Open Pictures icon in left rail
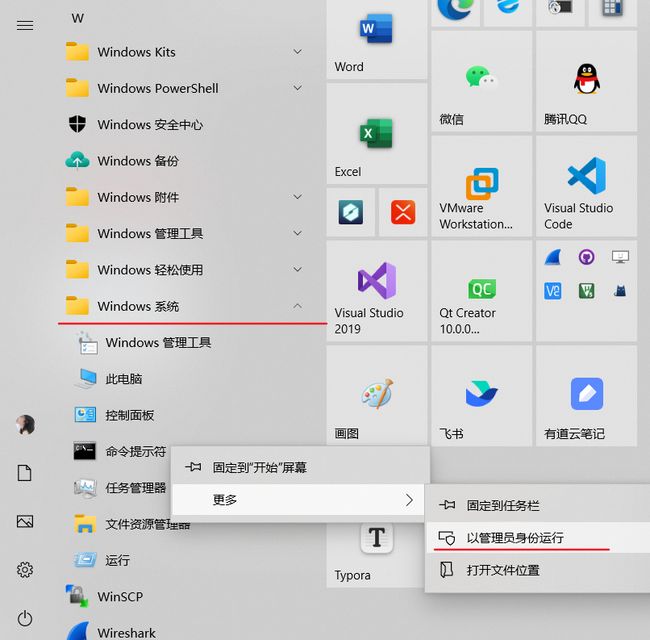Image resolution: width=650 pixels, height=640 pixels. coord(25,521)
